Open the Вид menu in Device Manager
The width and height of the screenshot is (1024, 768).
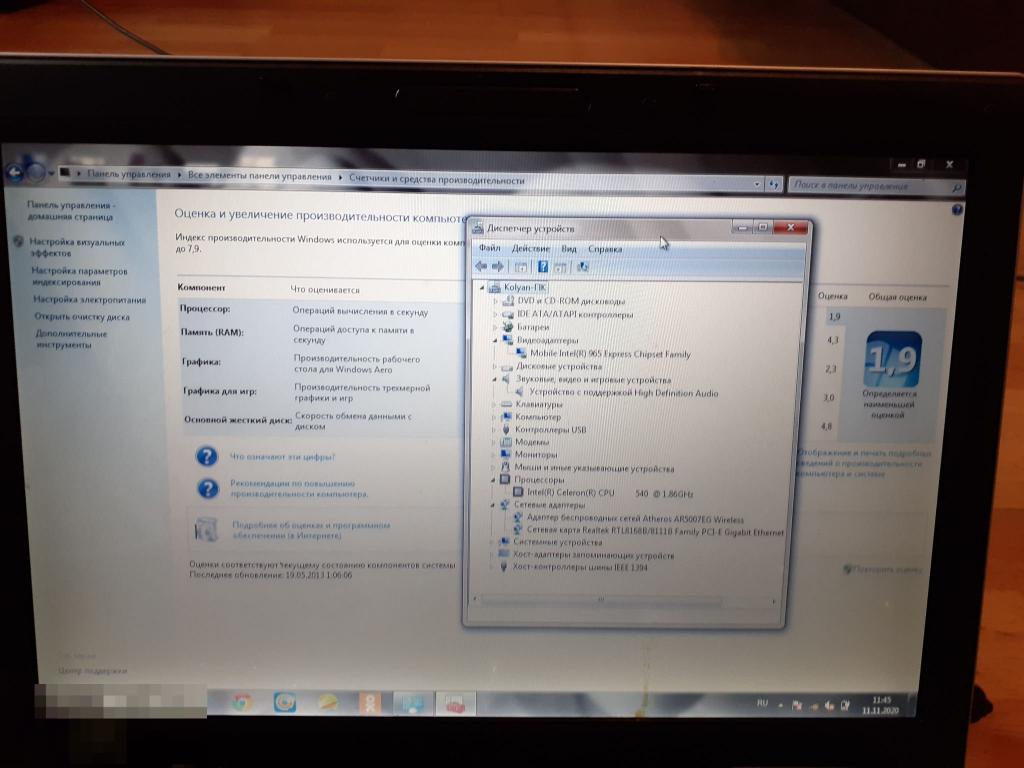pyautogui.click(x=569, y=249)
